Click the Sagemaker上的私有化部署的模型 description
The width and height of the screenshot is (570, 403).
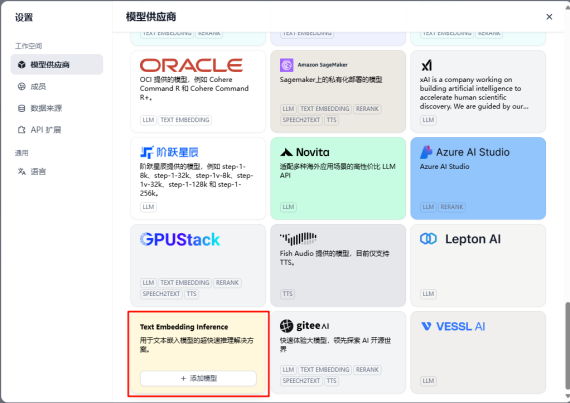pyautogui.click(x=331, y=80)
